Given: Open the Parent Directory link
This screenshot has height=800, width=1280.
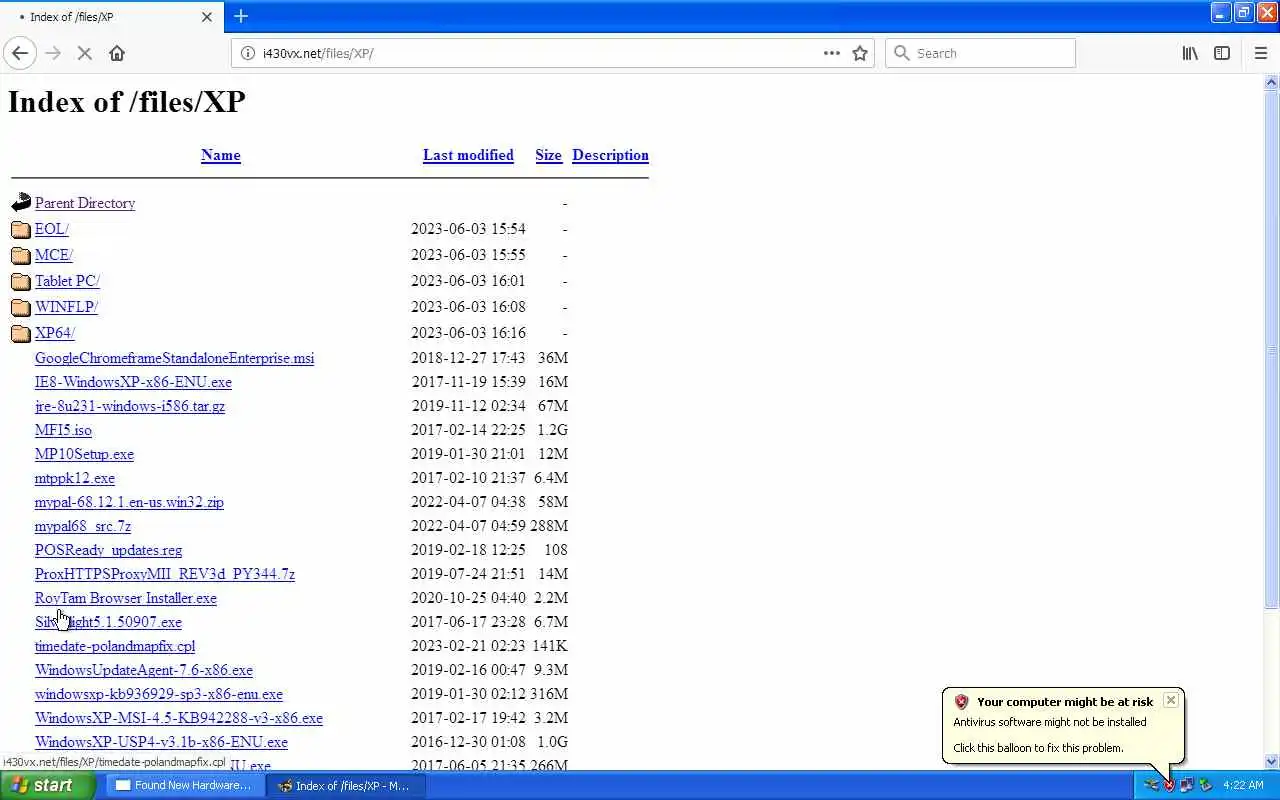Looking at the screenshot, I should click(x=85, y=203).
